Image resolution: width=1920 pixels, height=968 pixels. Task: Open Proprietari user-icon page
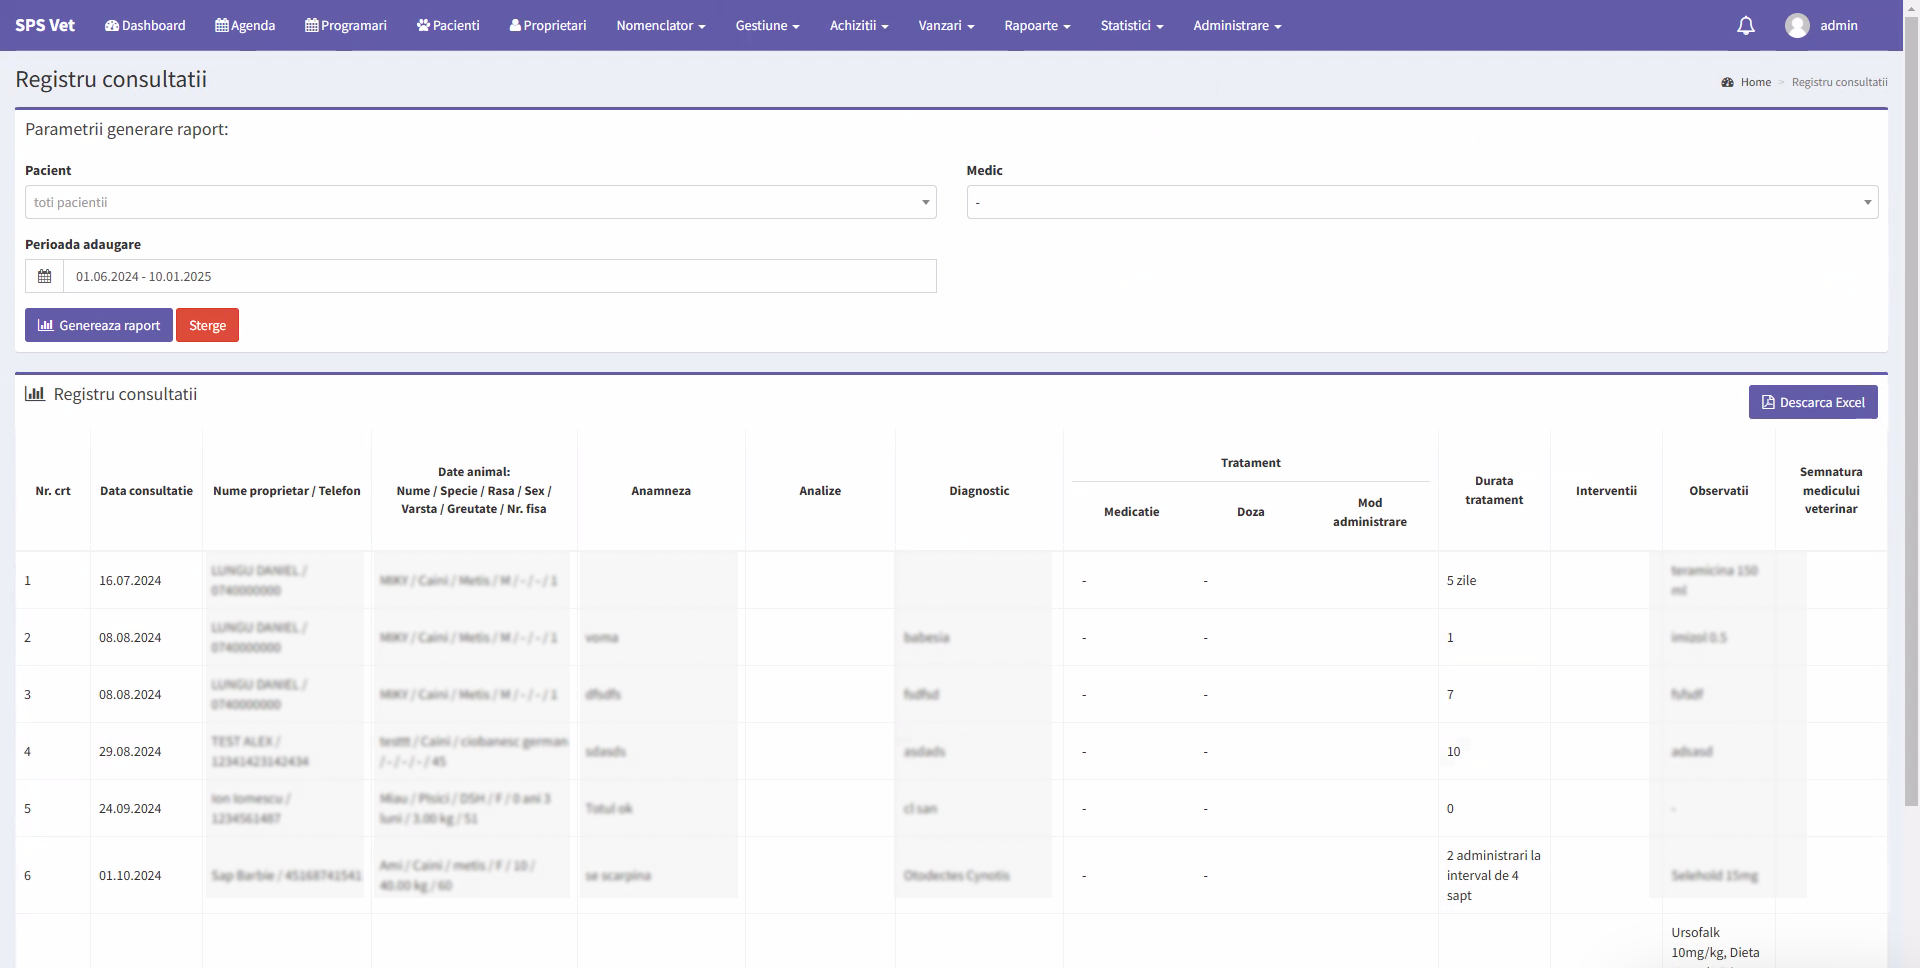548,26
